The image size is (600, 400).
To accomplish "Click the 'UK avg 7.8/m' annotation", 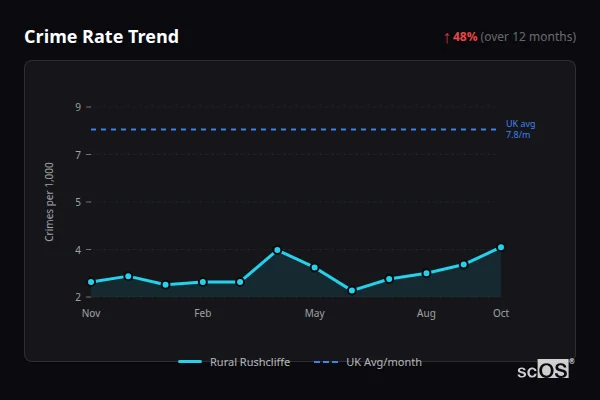I will [x=520, y=129].
